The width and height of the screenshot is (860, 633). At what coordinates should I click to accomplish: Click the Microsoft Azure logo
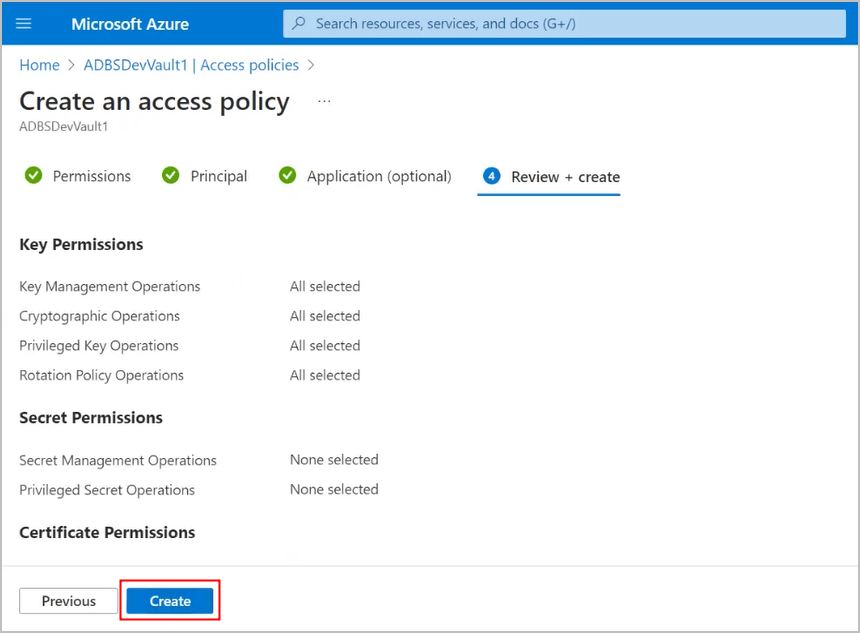(129, 23)
